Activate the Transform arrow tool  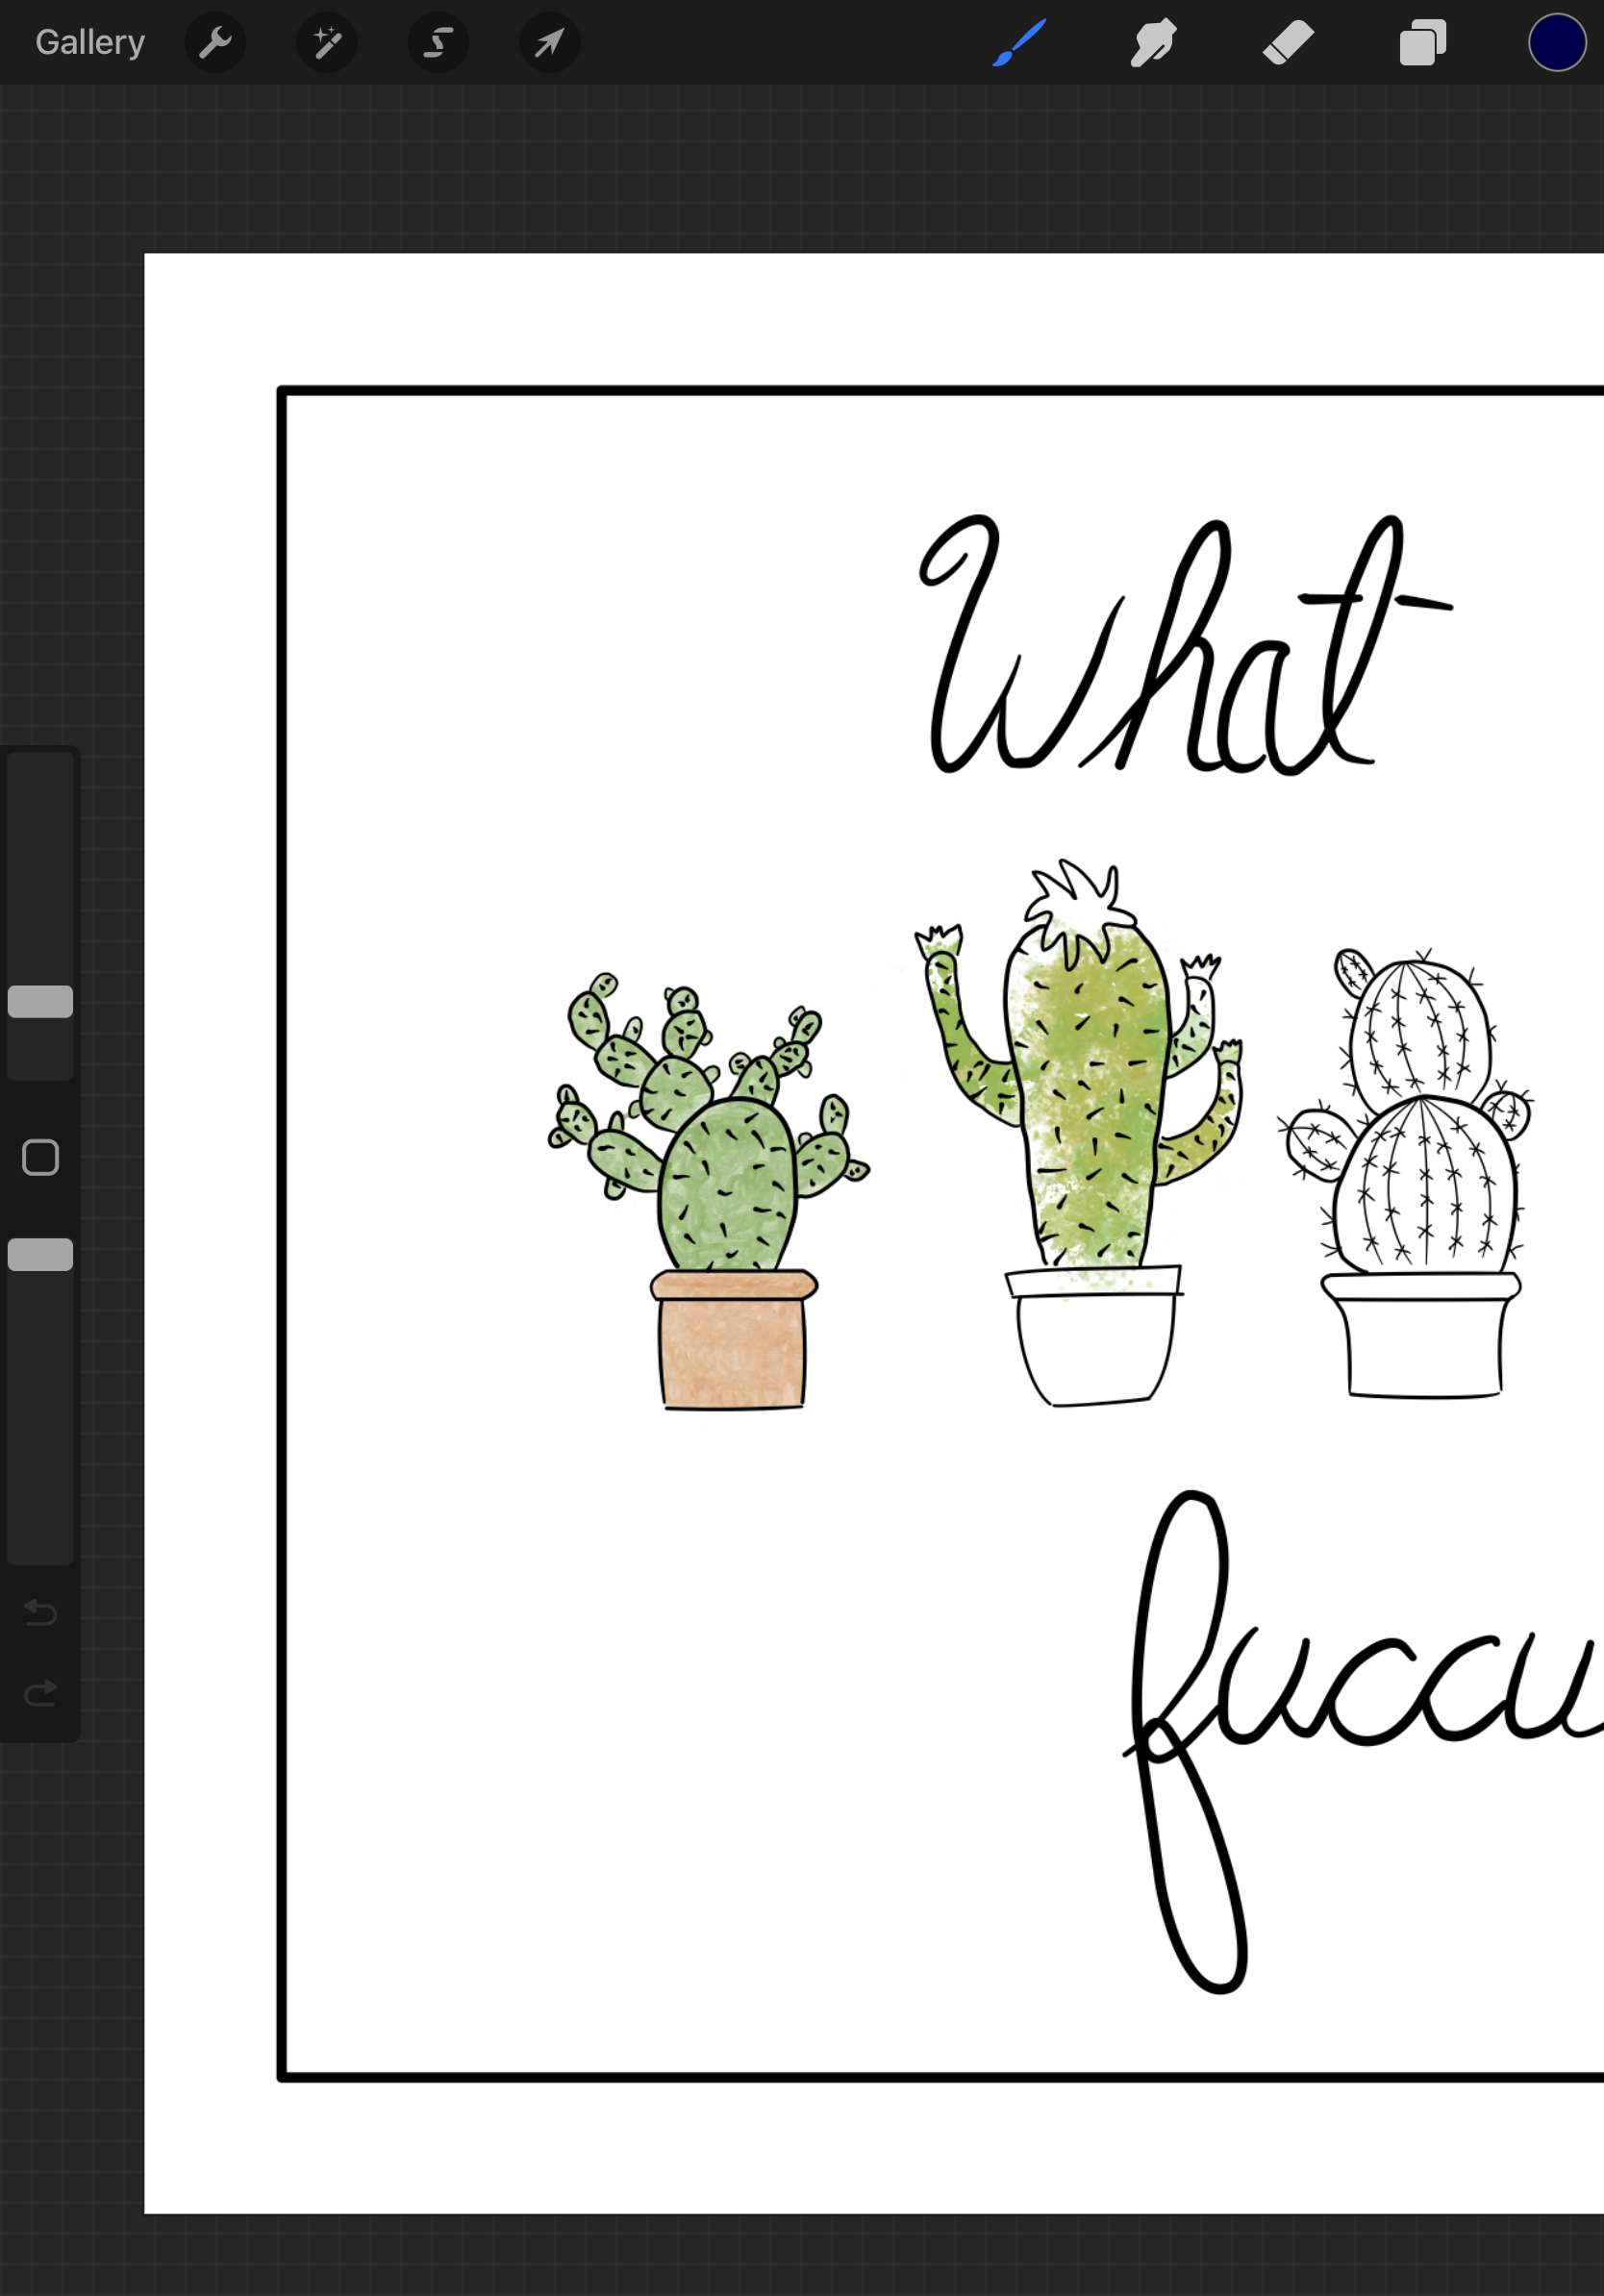pos(549,43)
